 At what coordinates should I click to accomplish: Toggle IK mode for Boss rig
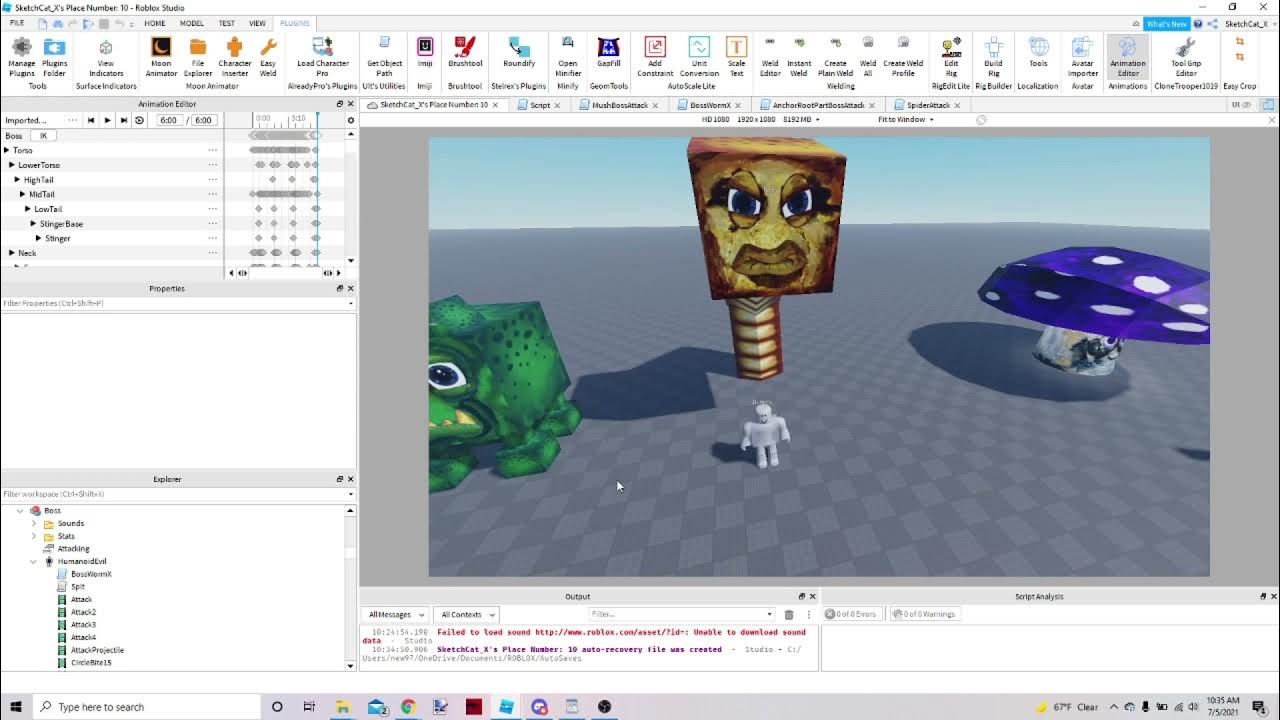tap(43, 136)
